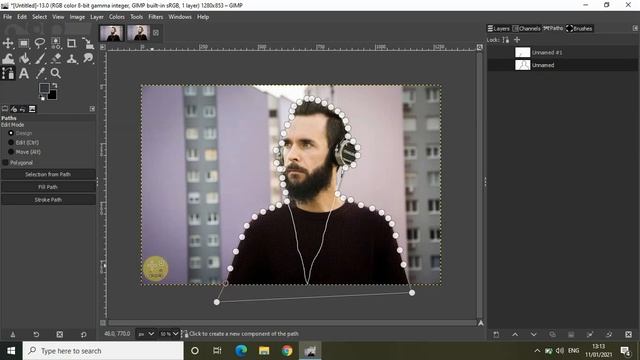This screenshot has height=360, width=640.
Task: Open the Colors menu
Action: click(x=117, y=17)
